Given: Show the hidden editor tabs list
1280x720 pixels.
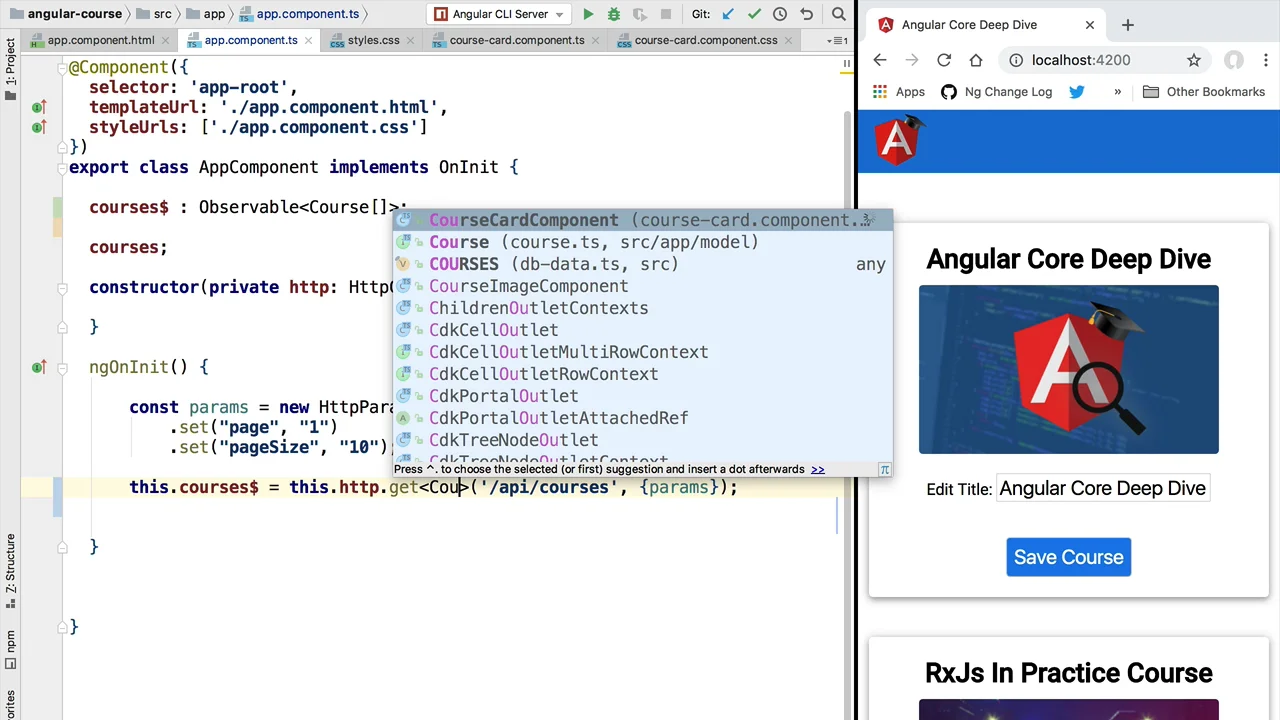Looking at the screenshot, I should click(837, 40).
